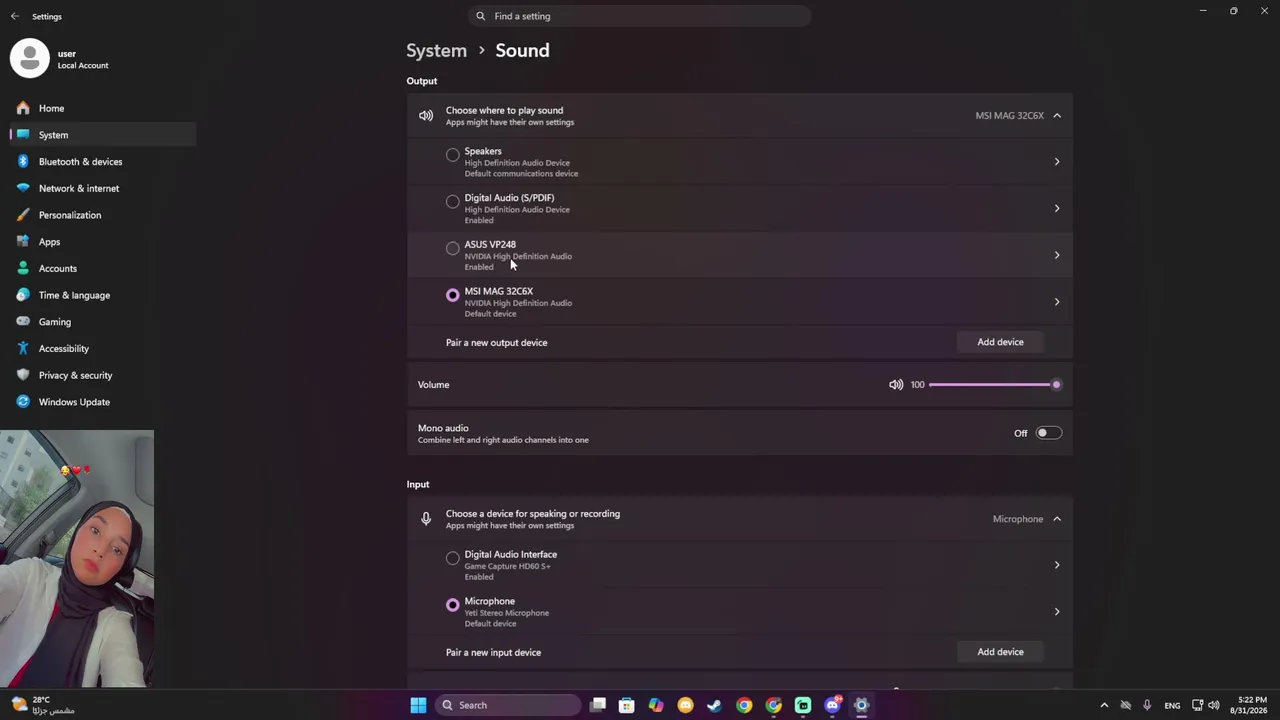Screen dimensions: 1280x720
Task: Open the weather widget showing 28°C
Action: point(44,705)
